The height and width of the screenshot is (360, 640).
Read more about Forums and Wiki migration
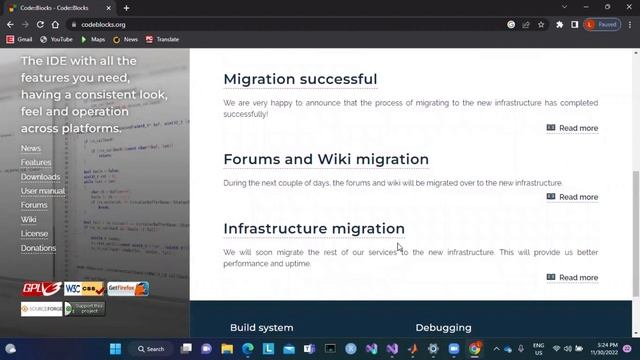click(572, 197)
